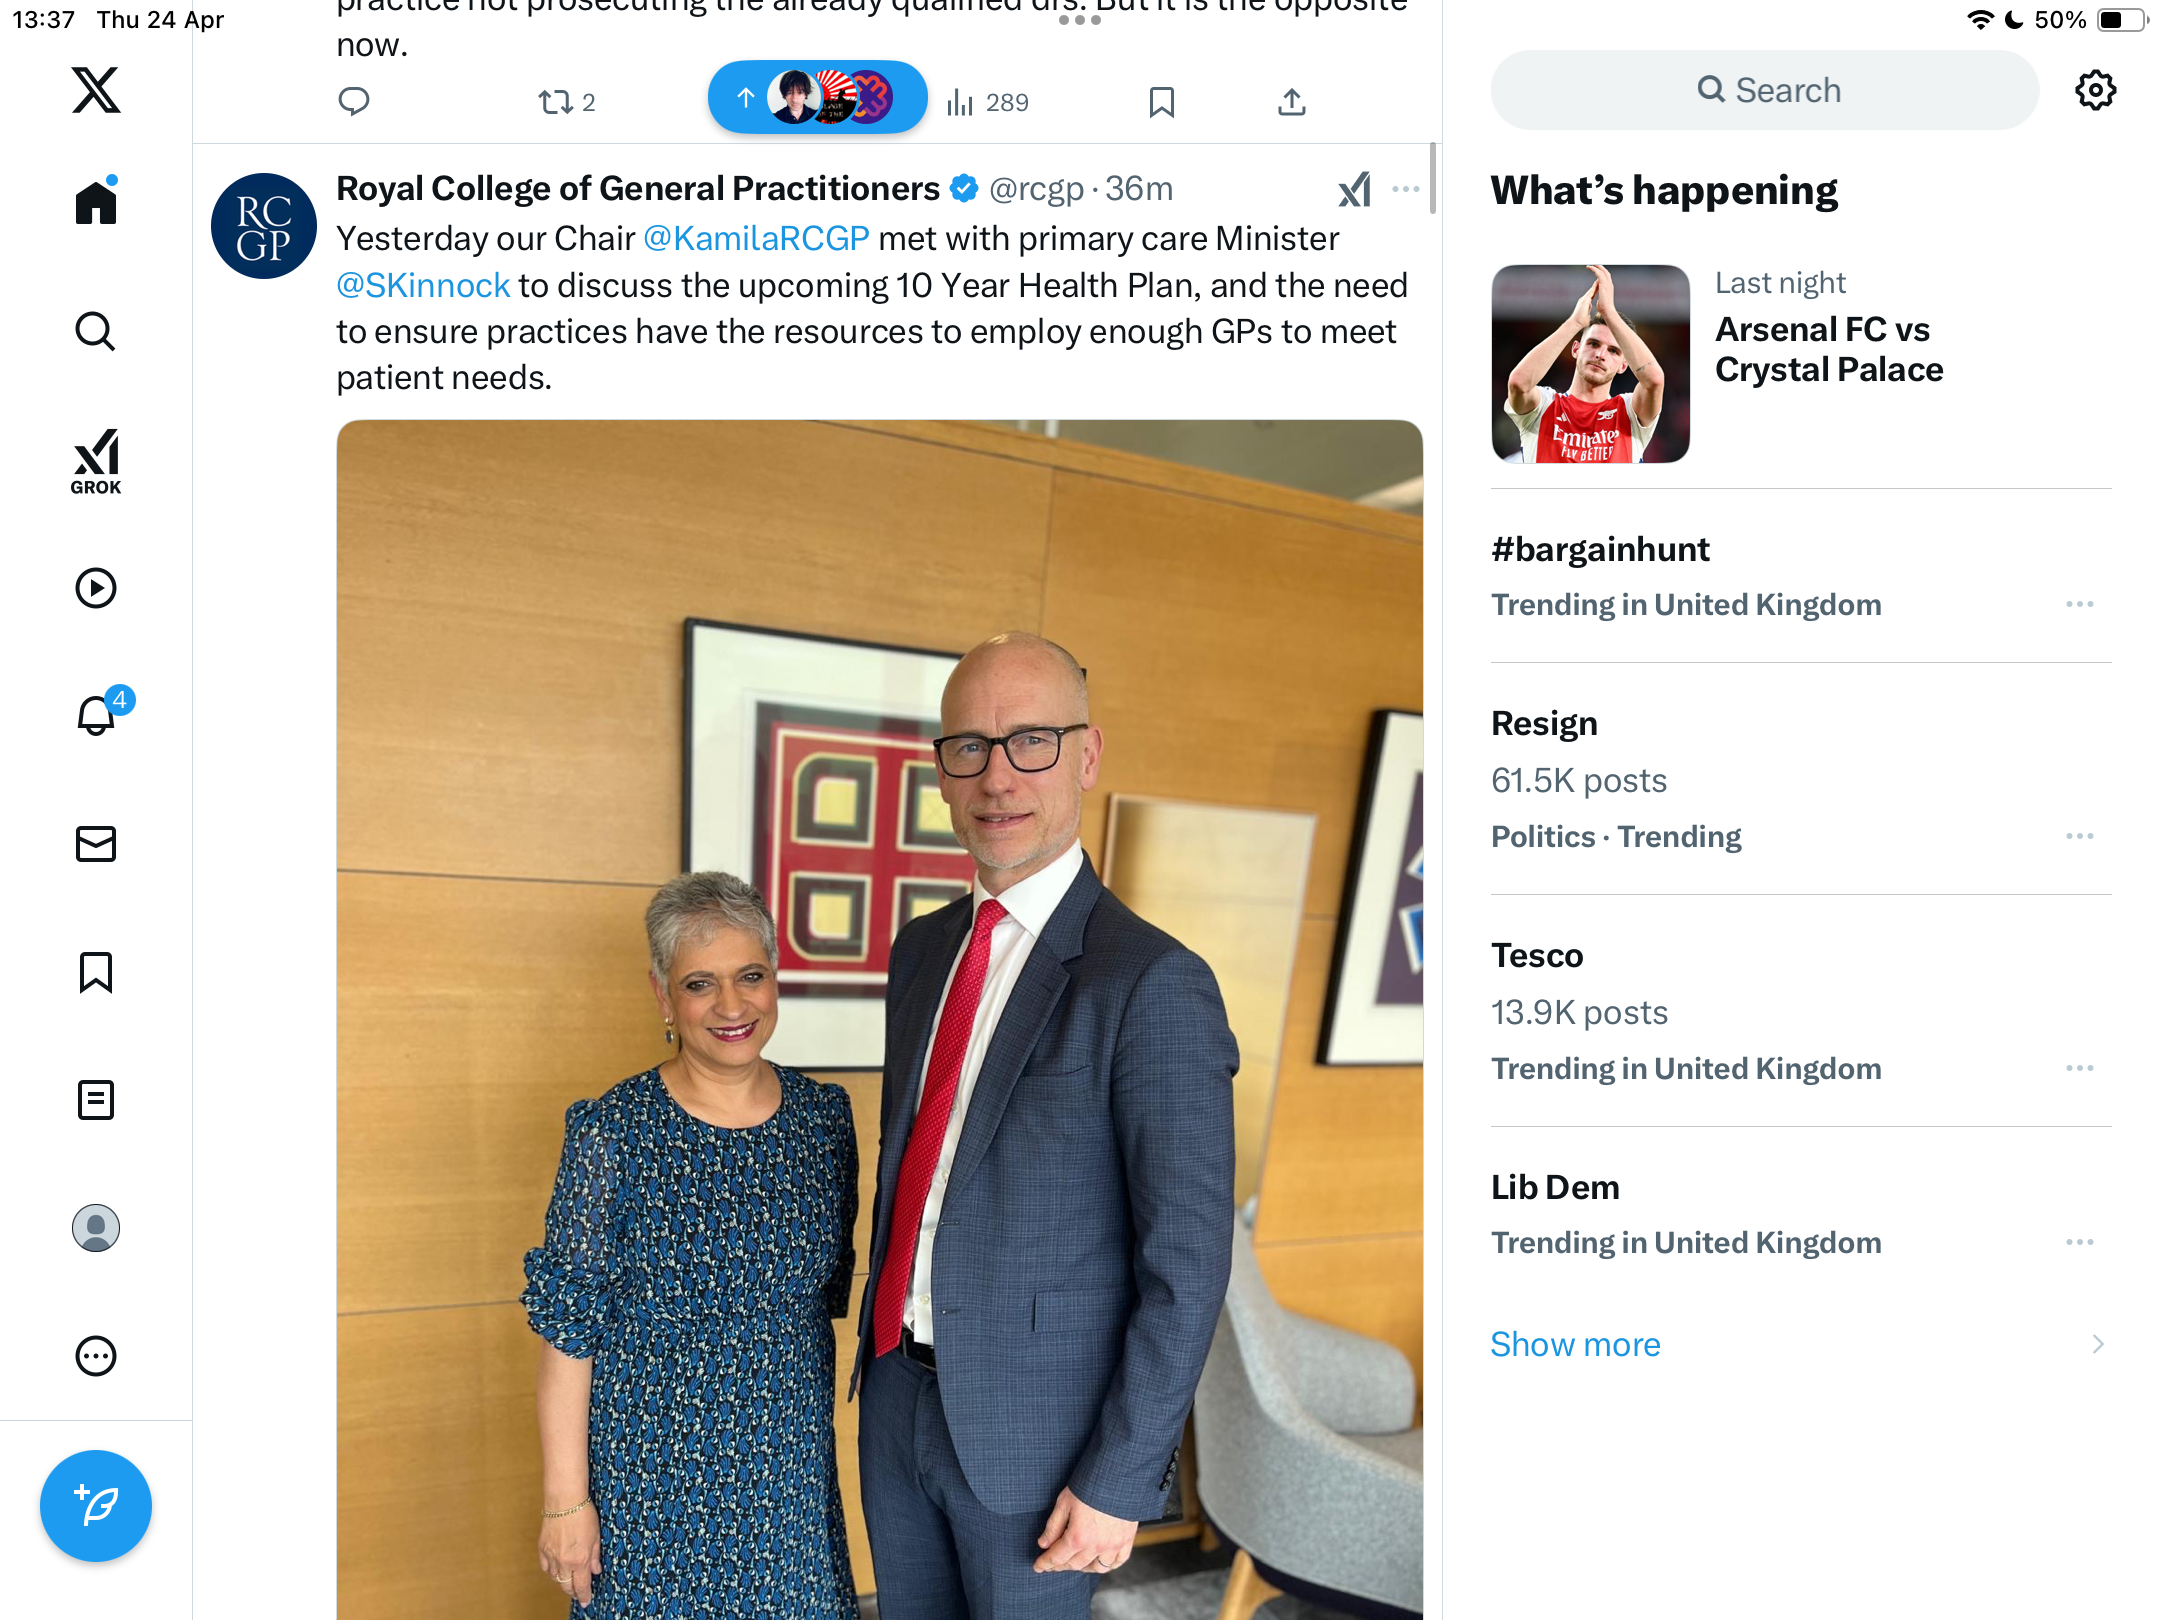Image resolution: width=2160 pixels, height=1620 pixels.
Task: Open more options on RCGP post
Action: (x=1405, y=189)
